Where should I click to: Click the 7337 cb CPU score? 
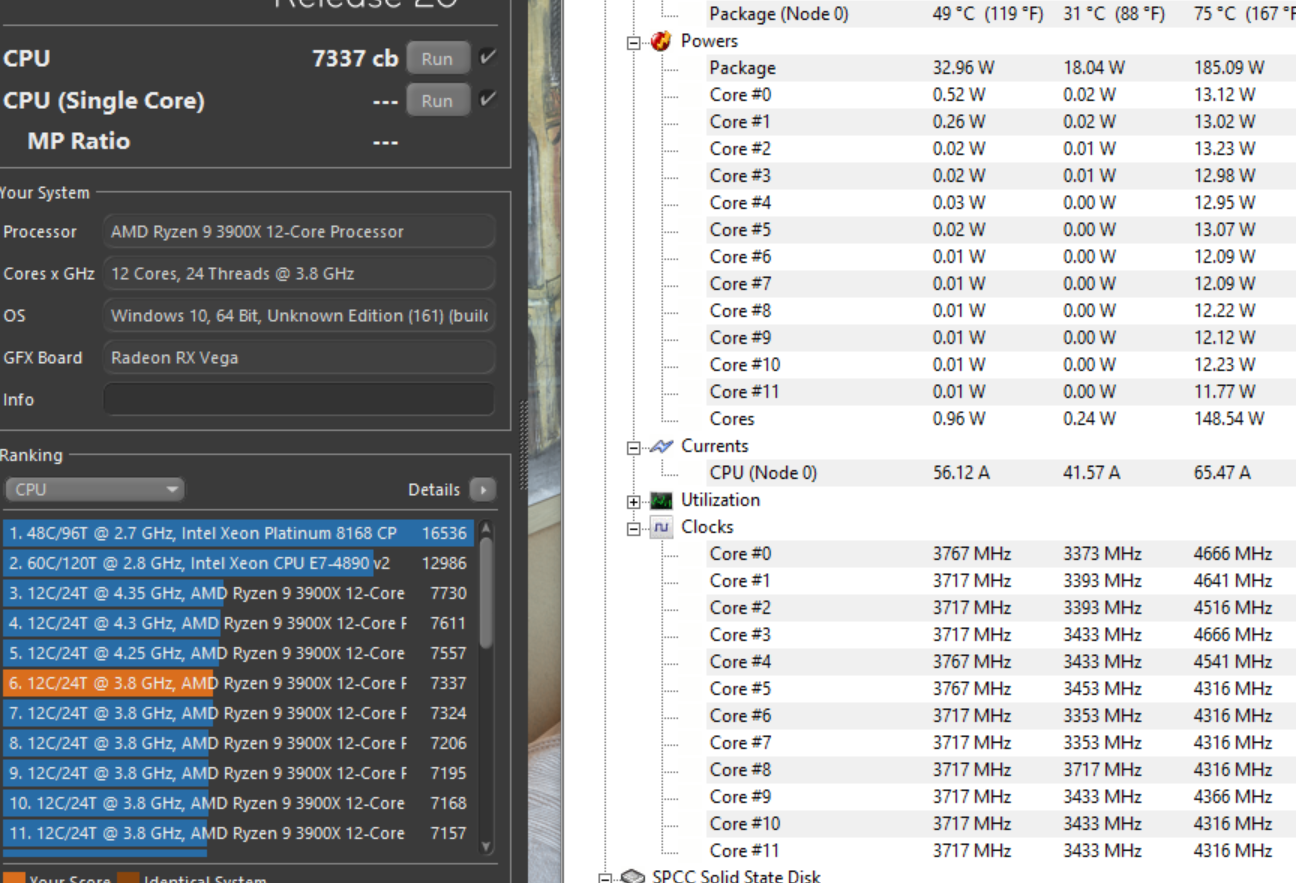click(355, 58)
